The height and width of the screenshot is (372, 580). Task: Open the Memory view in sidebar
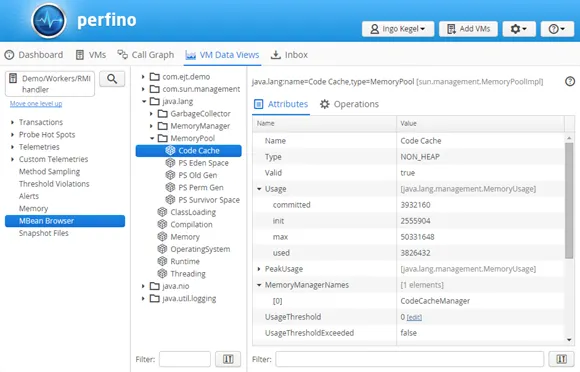(x=34, y=209)
